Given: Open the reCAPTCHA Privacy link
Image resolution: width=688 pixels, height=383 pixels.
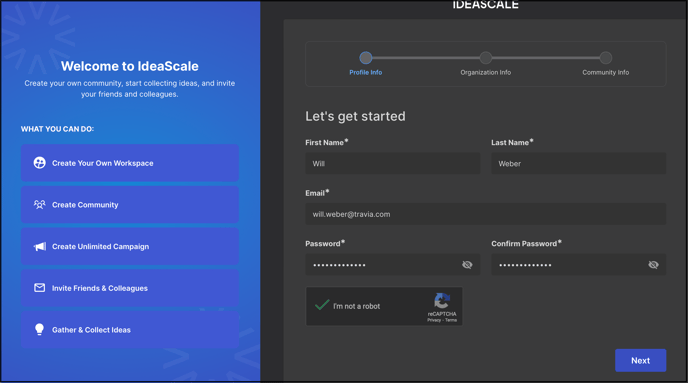Looking at the screenshot, I should click(x=434, y=320).
